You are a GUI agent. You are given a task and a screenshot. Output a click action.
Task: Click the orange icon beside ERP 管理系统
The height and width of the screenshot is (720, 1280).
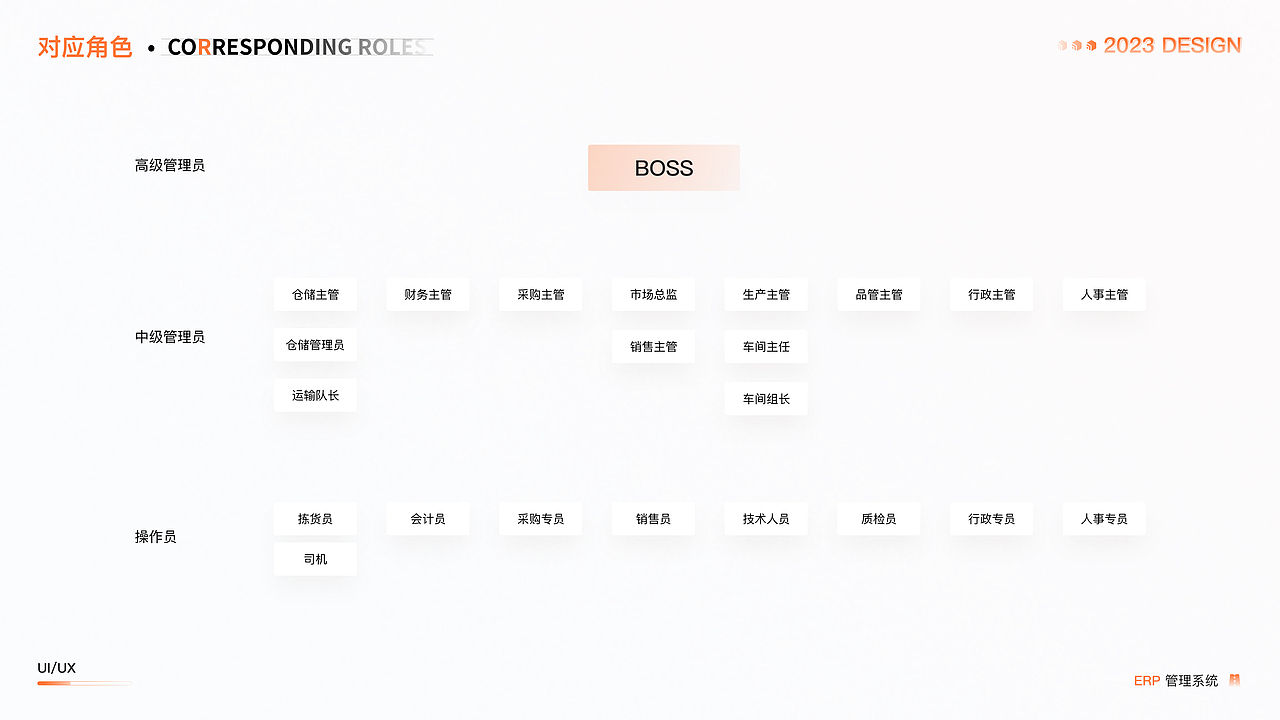point(1235,680)
